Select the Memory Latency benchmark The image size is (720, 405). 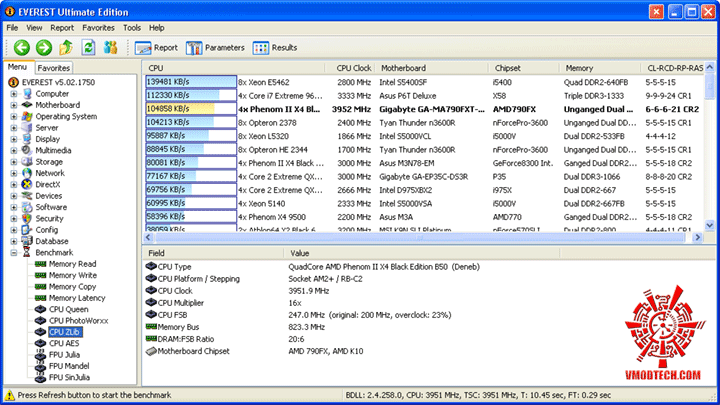(x=77, y=298)
